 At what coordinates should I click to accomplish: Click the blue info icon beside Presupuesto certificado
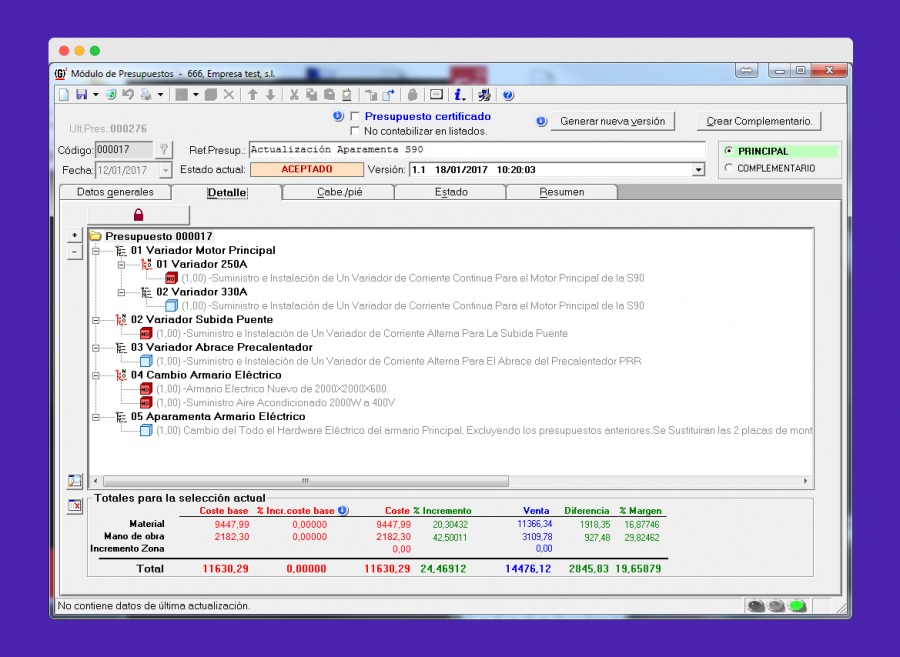coord(338,116)
